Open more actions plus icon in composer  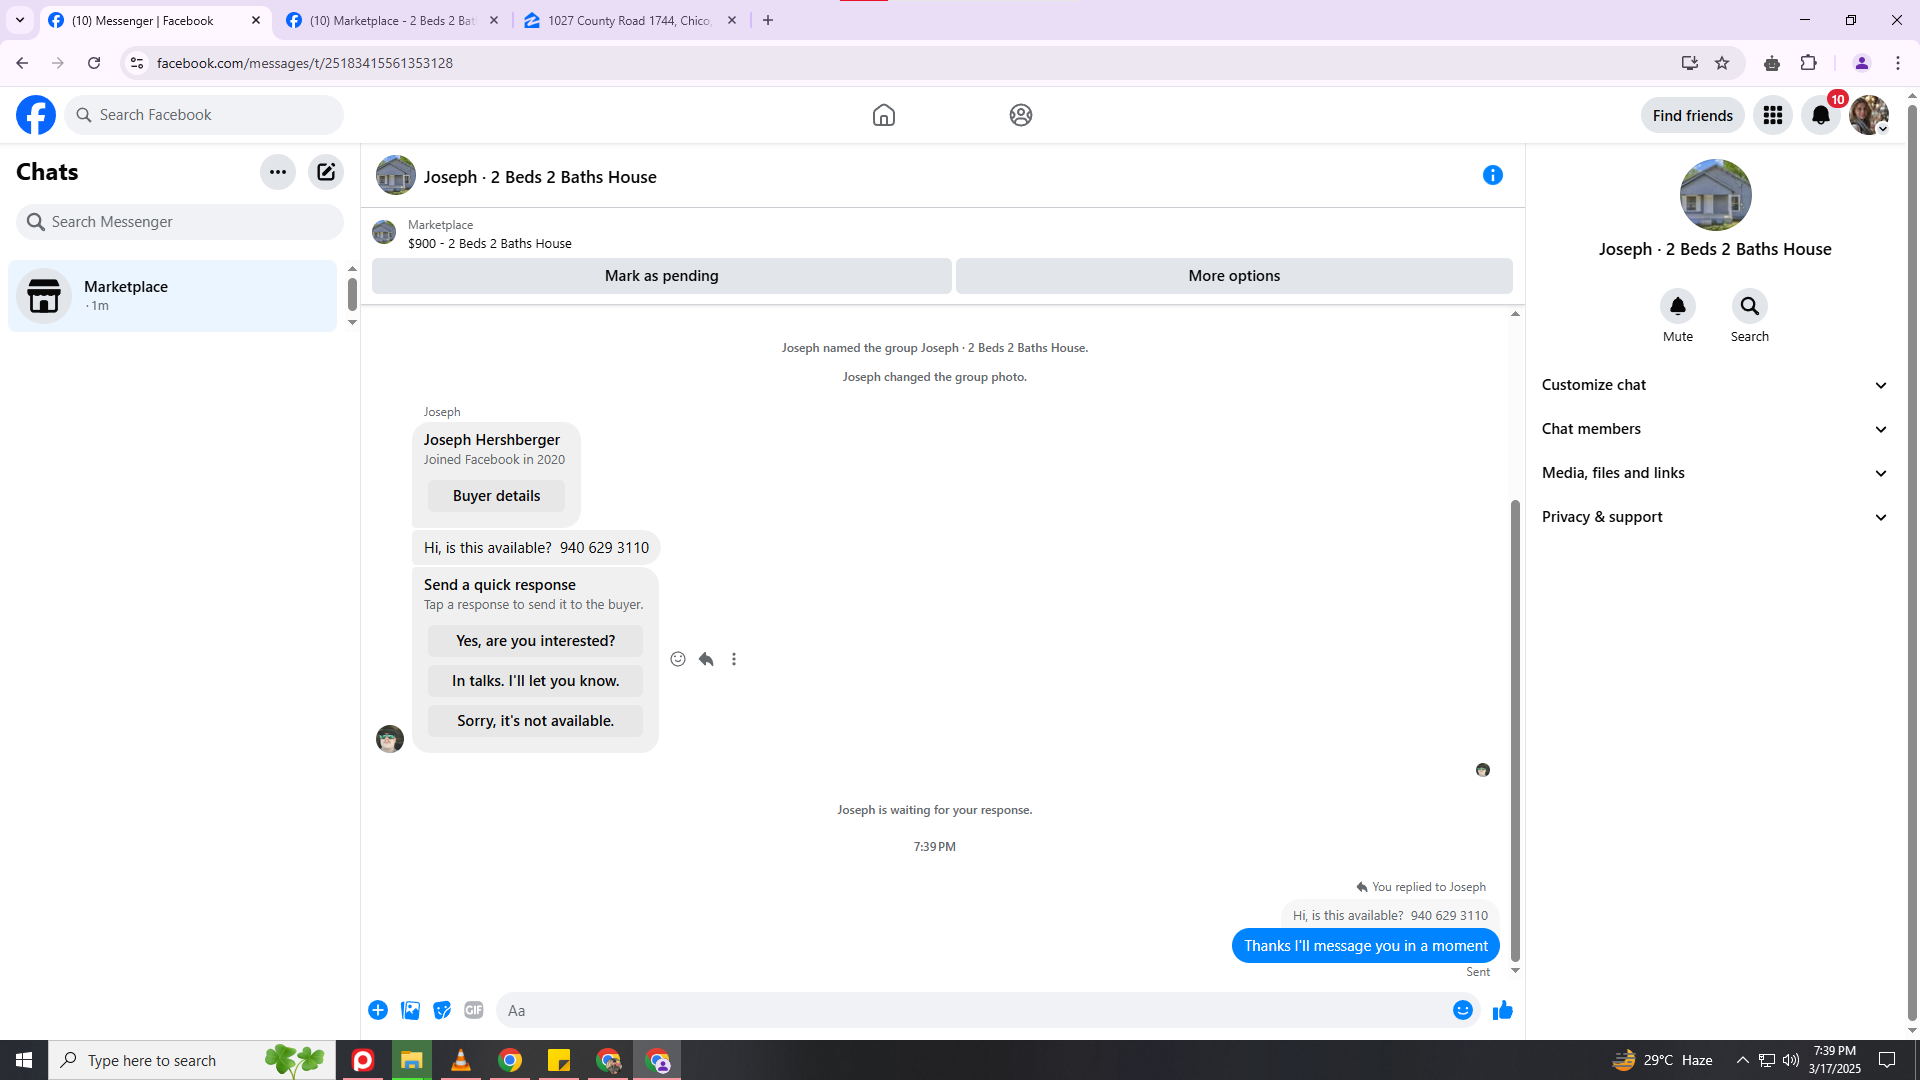point(378,1010)
